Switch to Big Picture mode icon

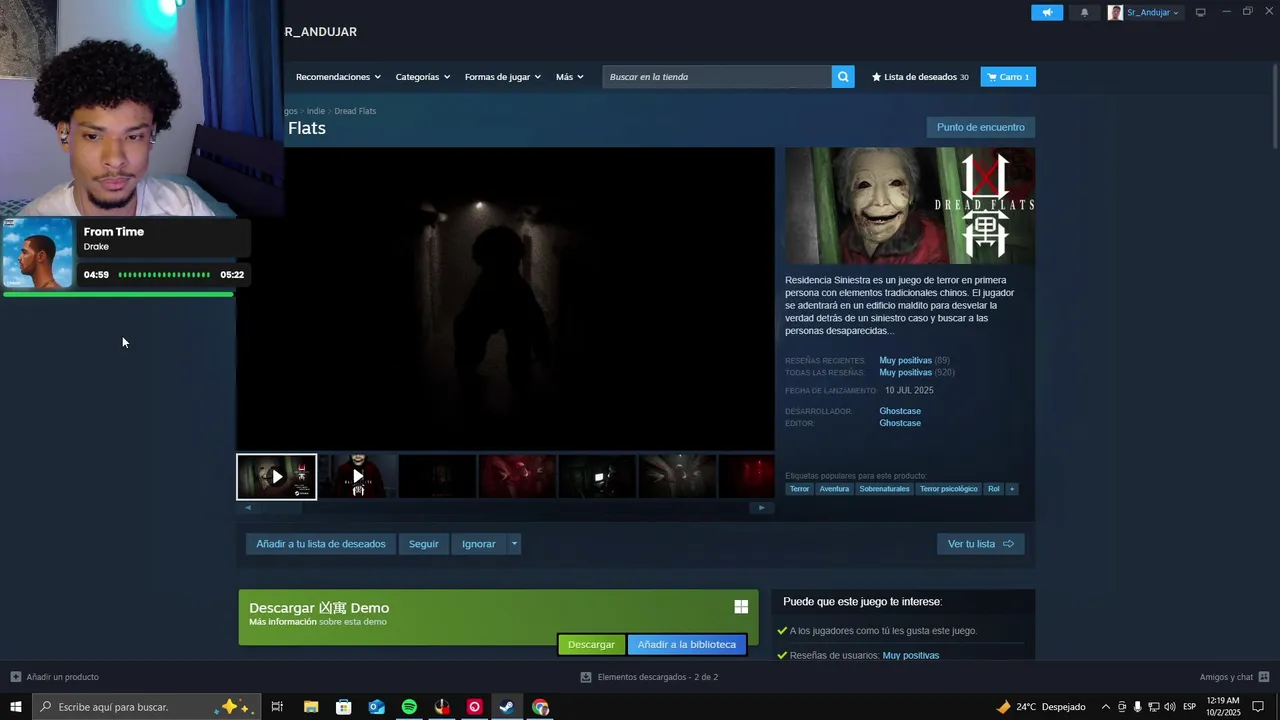1201,12
